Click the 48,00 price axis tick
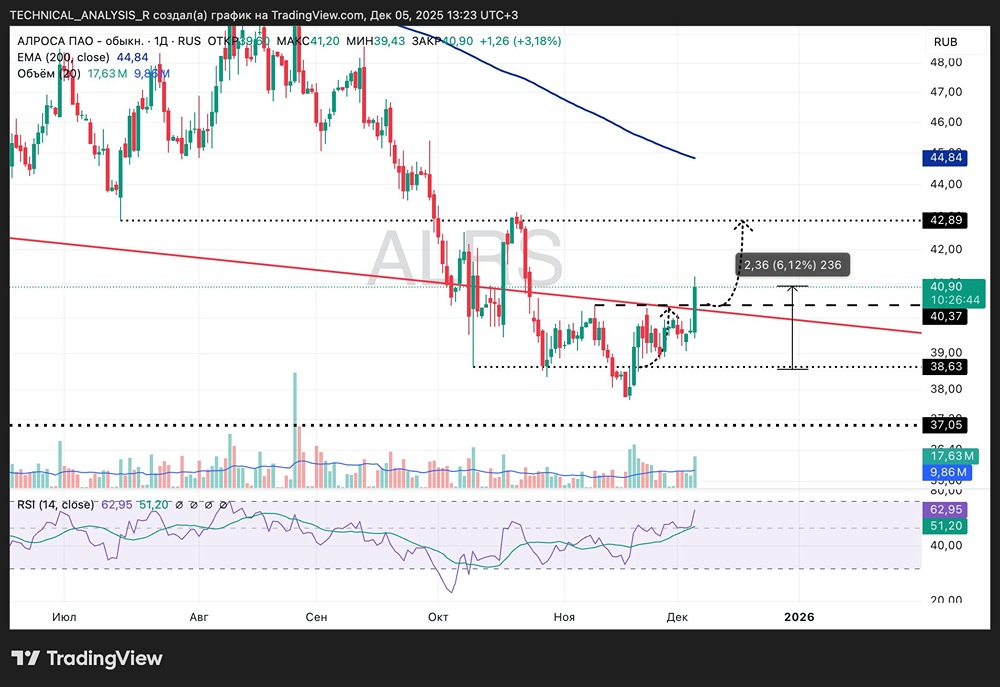 tap(946, 63)
